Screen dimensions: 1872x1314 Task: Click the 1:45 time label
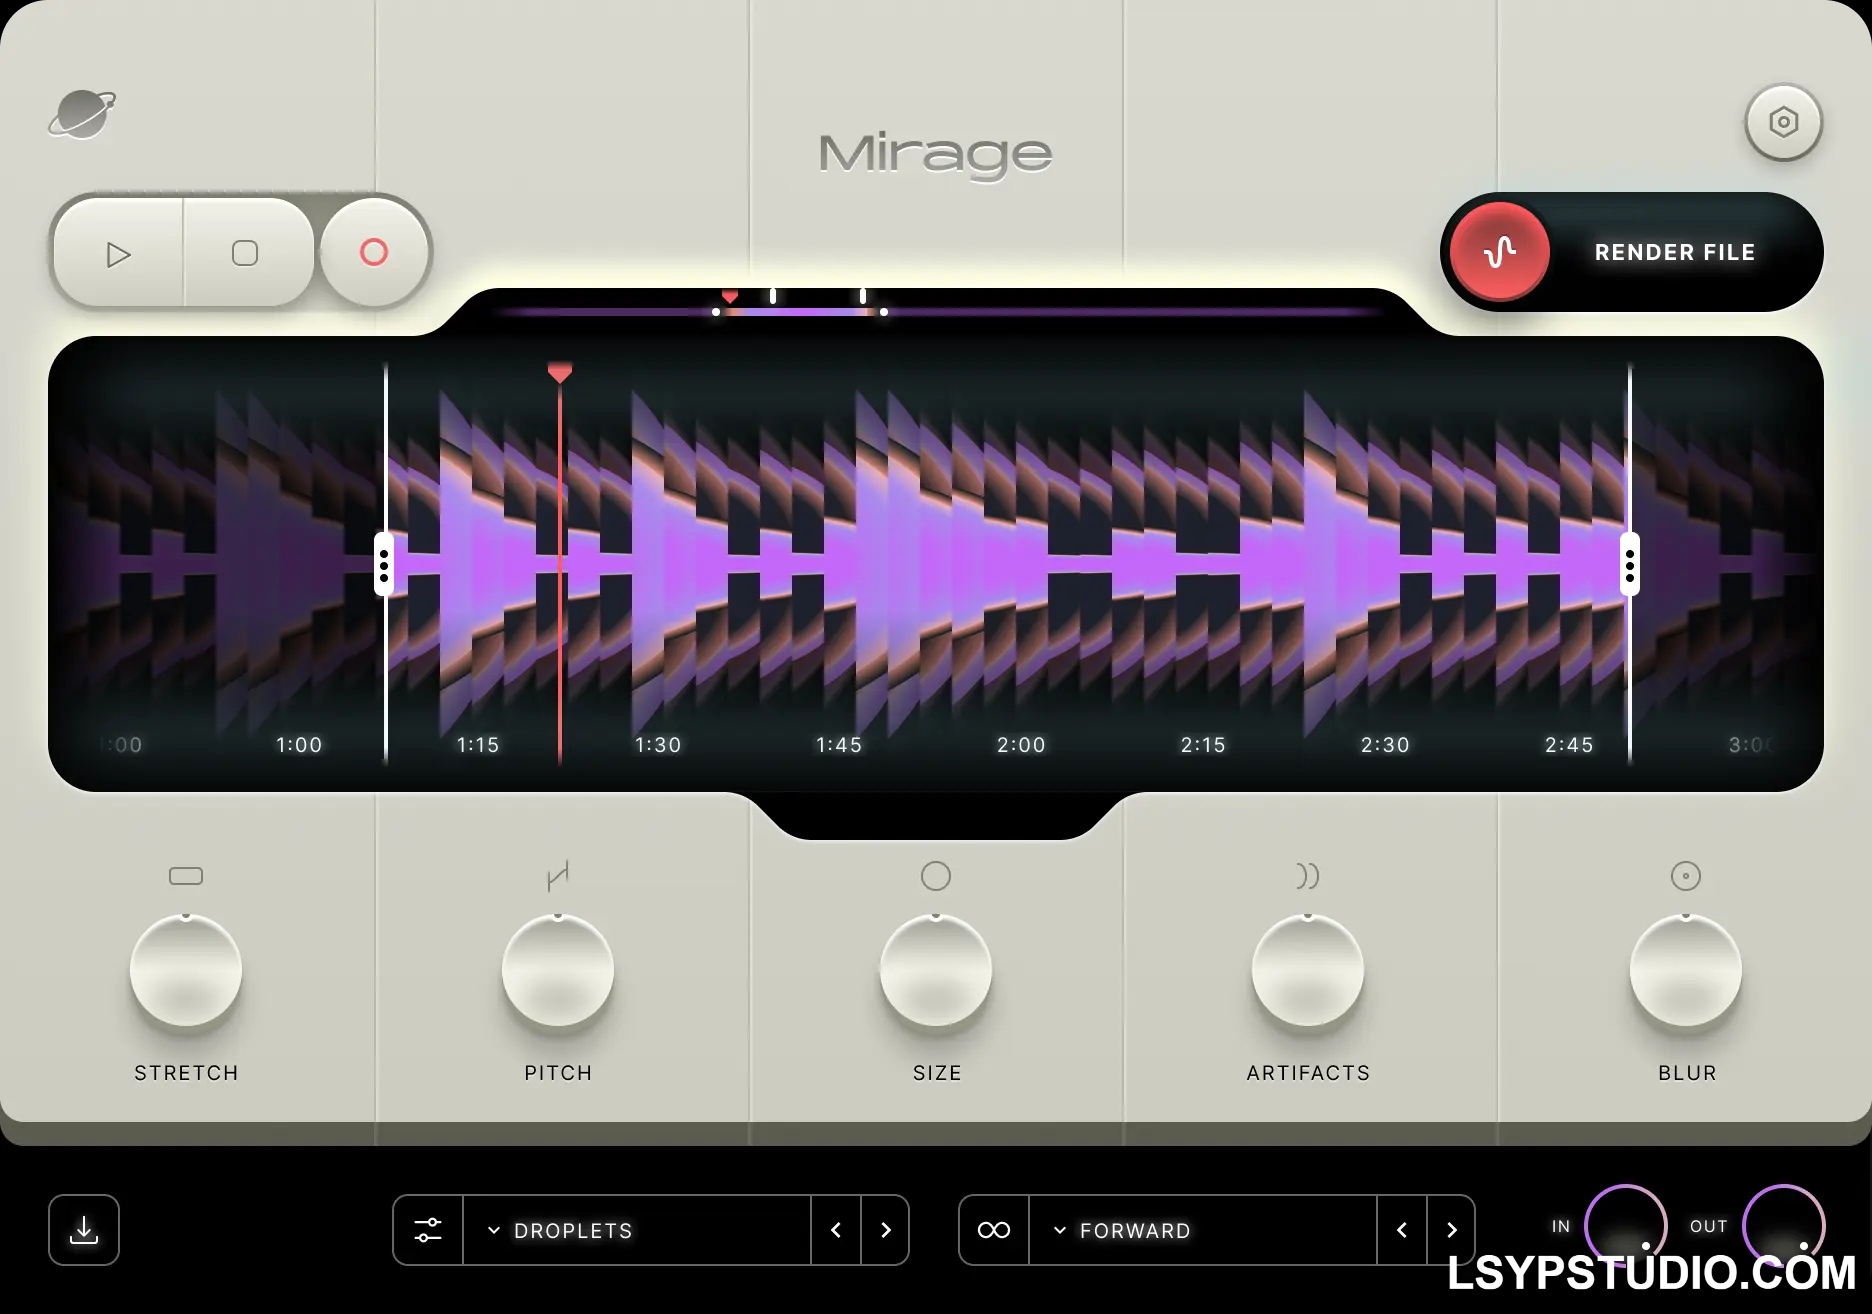839,745
